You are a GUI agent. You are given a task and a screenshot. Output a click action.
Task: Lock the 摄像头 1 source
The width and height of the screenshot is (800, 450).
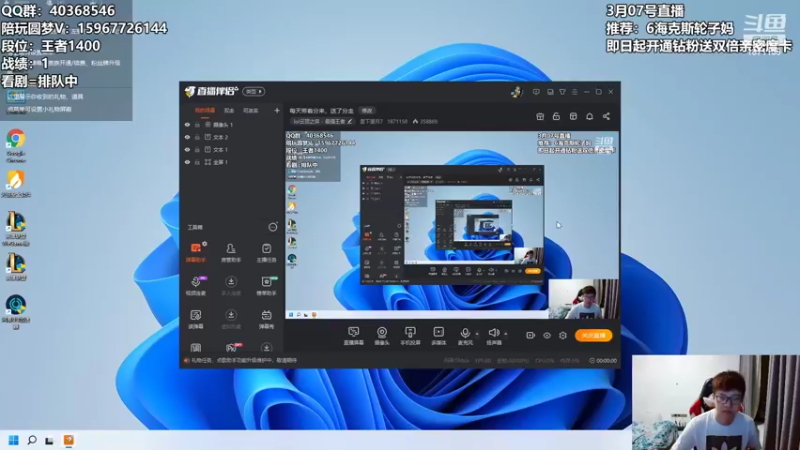197,124
